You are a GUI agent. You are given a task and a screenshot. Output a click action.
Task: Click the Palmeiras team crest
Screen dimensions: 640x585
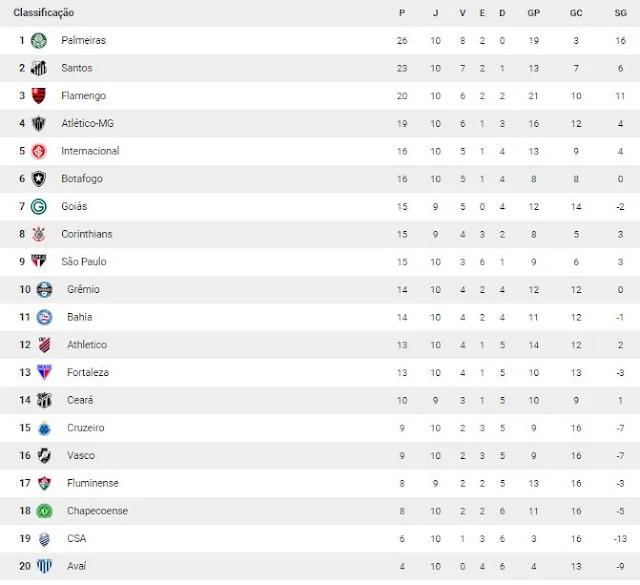click(39, 40)
